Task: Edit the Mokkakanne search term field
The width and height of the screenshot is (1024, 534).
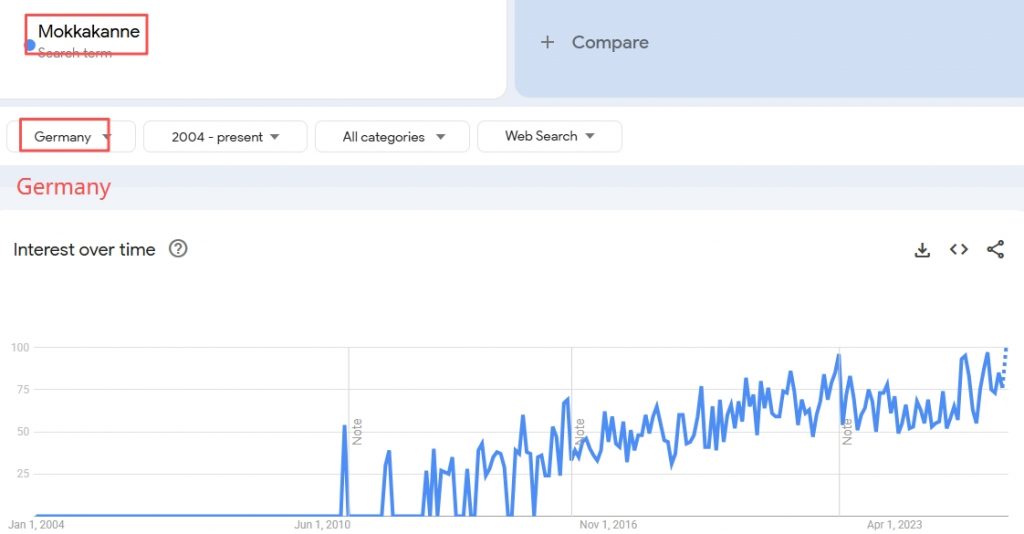Action: 89,32
